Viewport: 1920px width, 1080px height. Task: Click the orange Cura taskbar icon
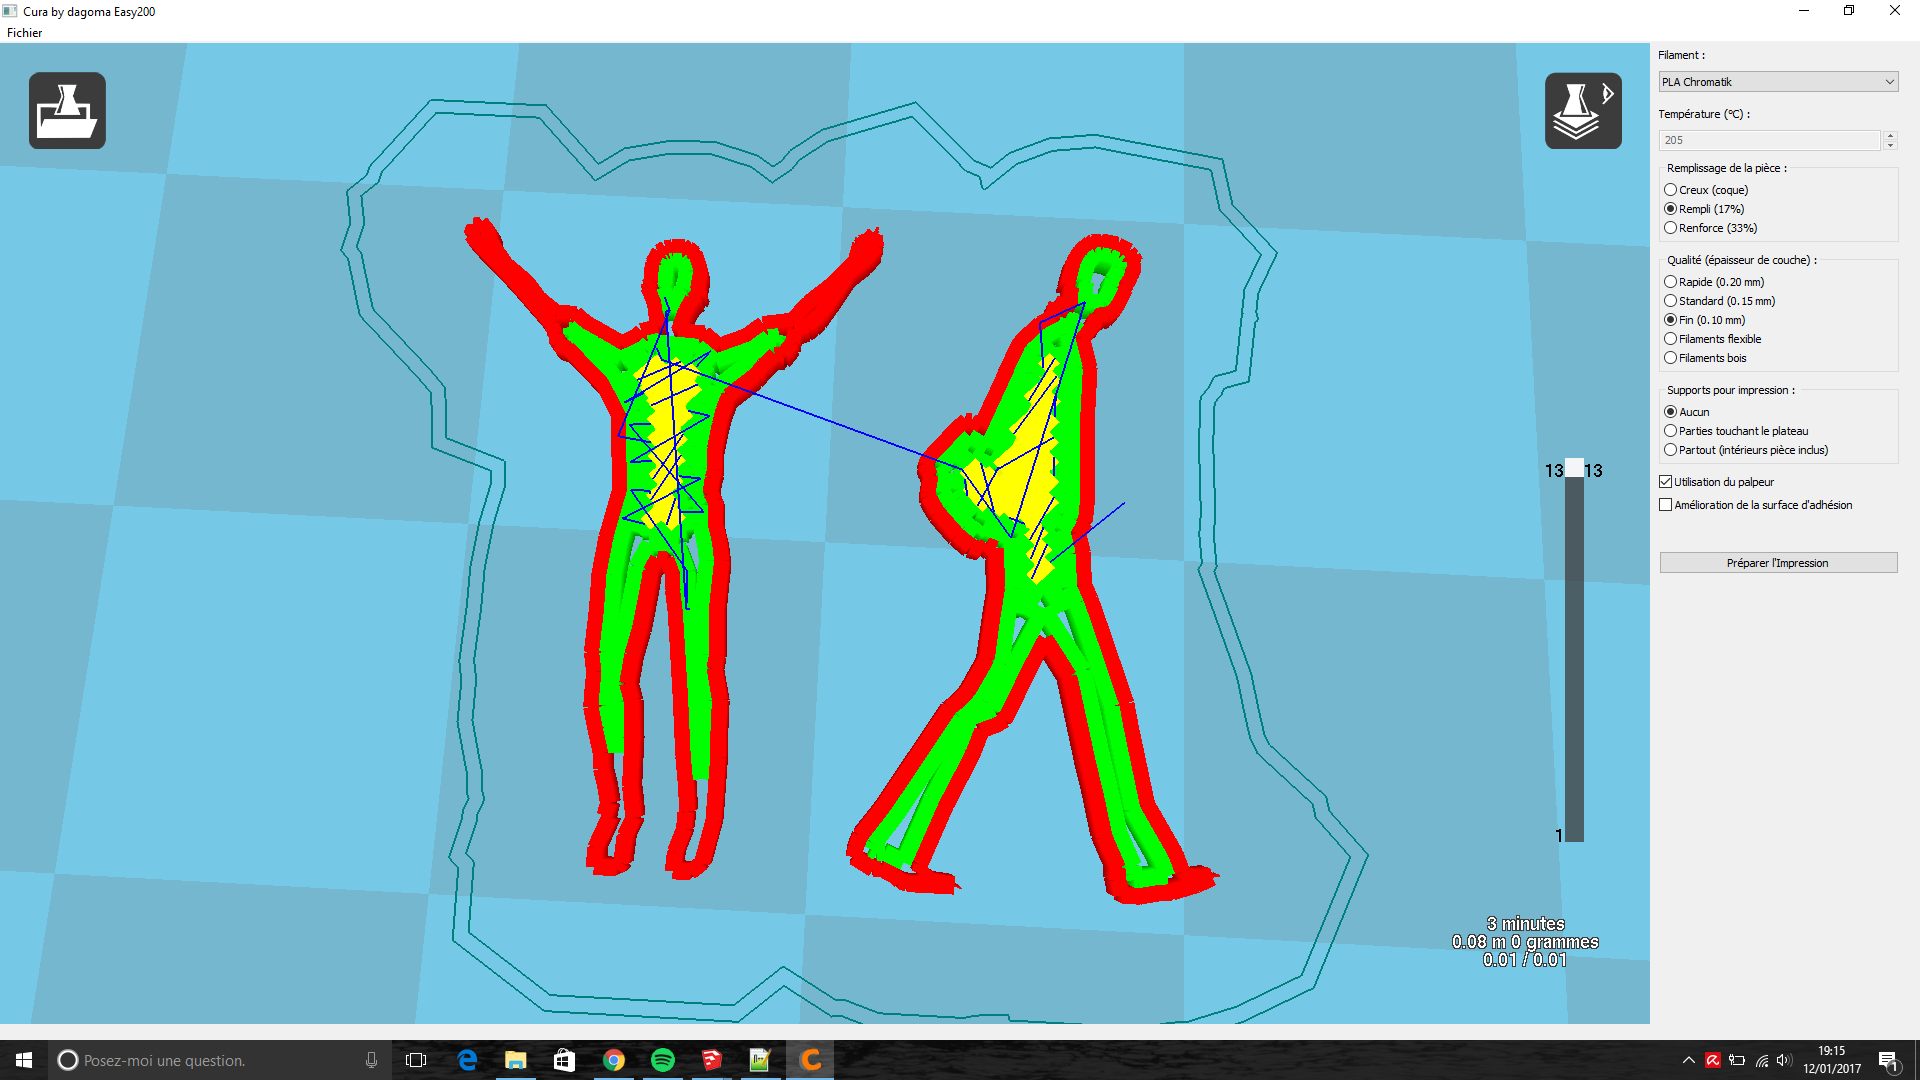click(810, 1060)
